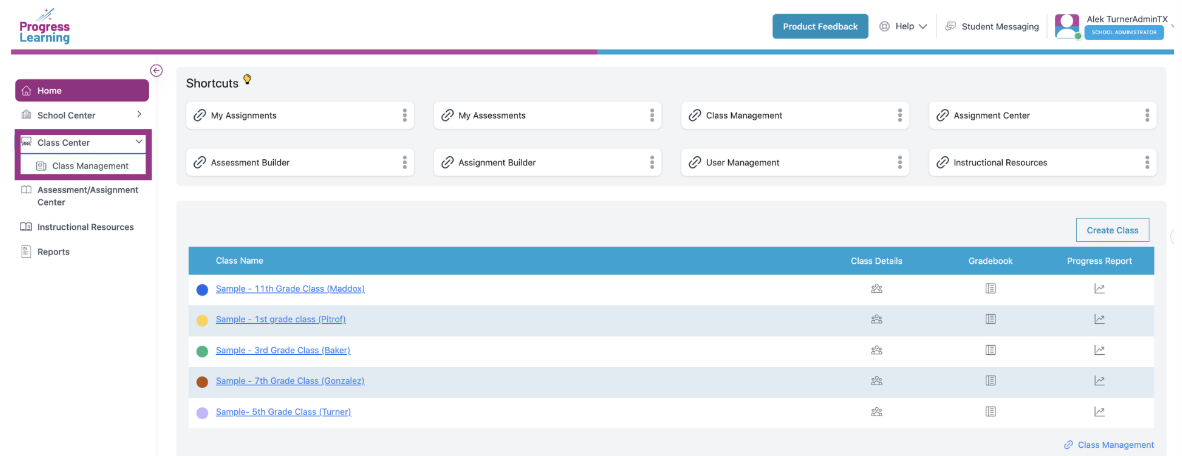Screen dimensions: 1182x456
Task: Collapse the sidebar with the arrow icon
Action: coord(156,70)
